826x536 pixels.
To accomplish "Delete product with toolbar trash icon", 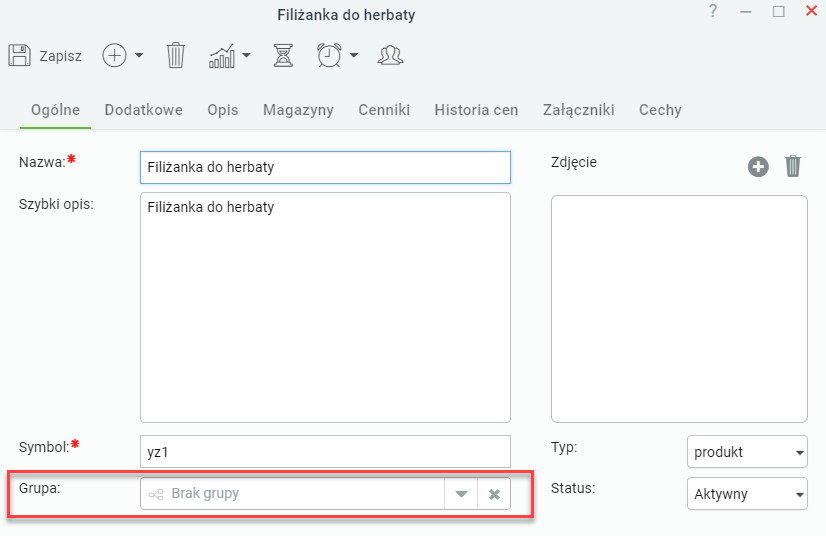I will coord(175,55).
